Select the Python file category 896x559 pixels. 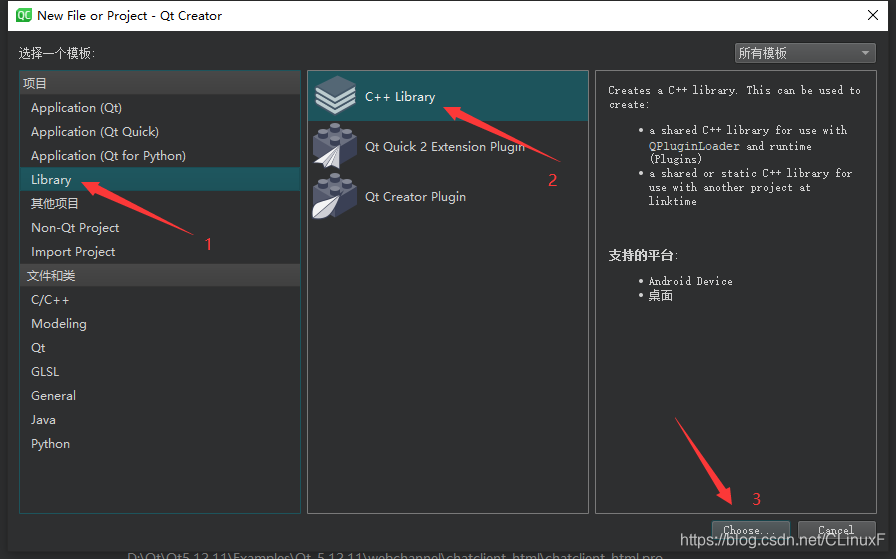pos(160,444)
